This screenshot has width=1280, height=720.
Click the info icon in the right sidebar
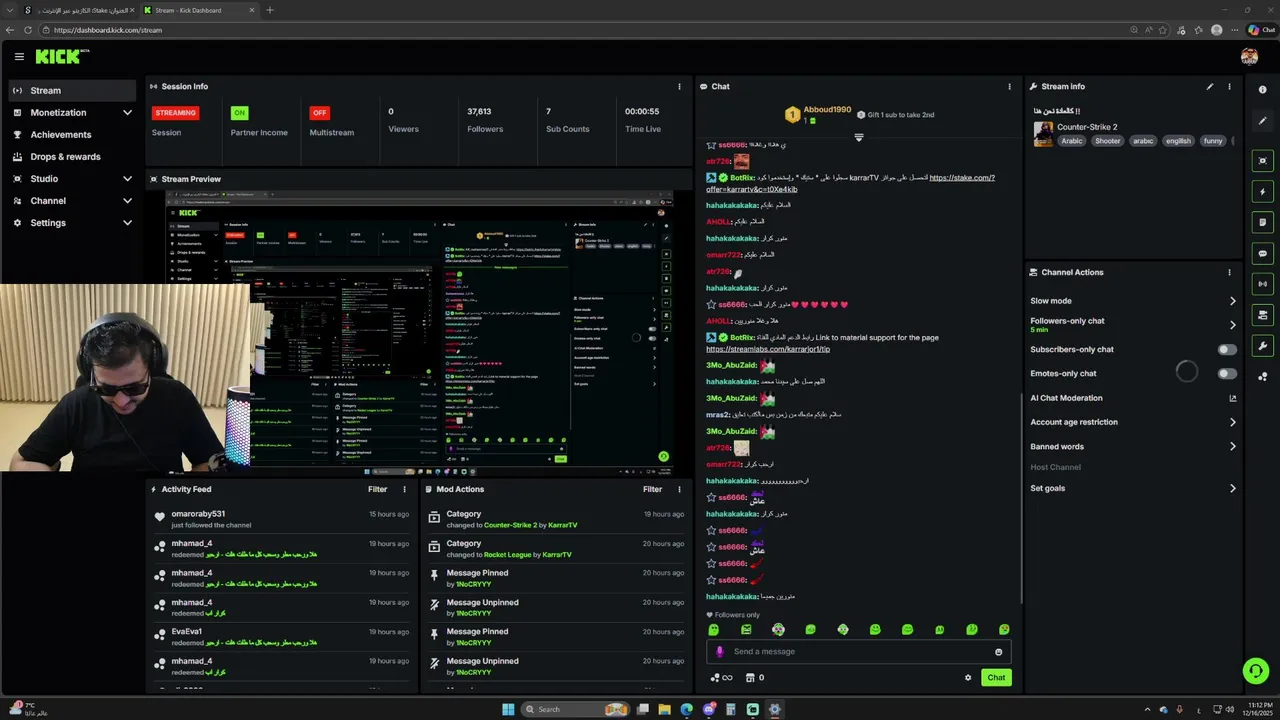point(1263,90)
